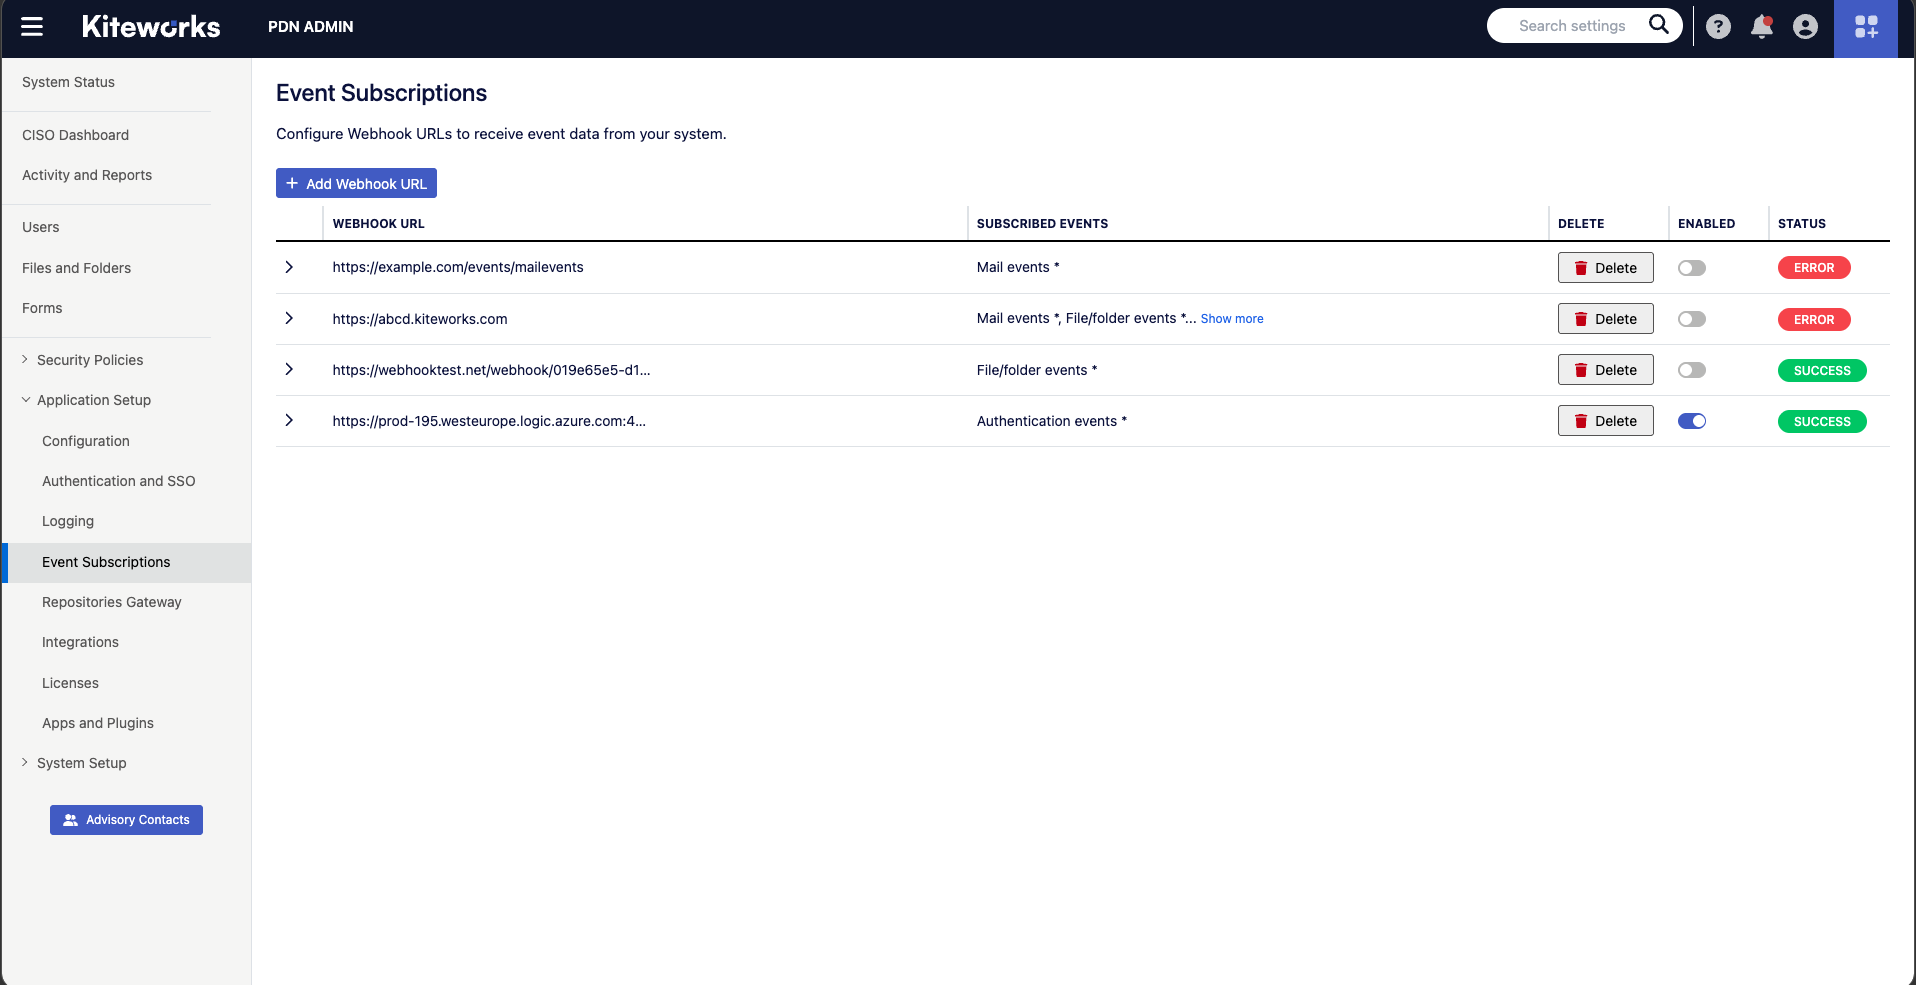Screen dimensions: 1916x985
Task: Enable the abcd.kiteworks.com webhook toggle
Action: 1692,319
